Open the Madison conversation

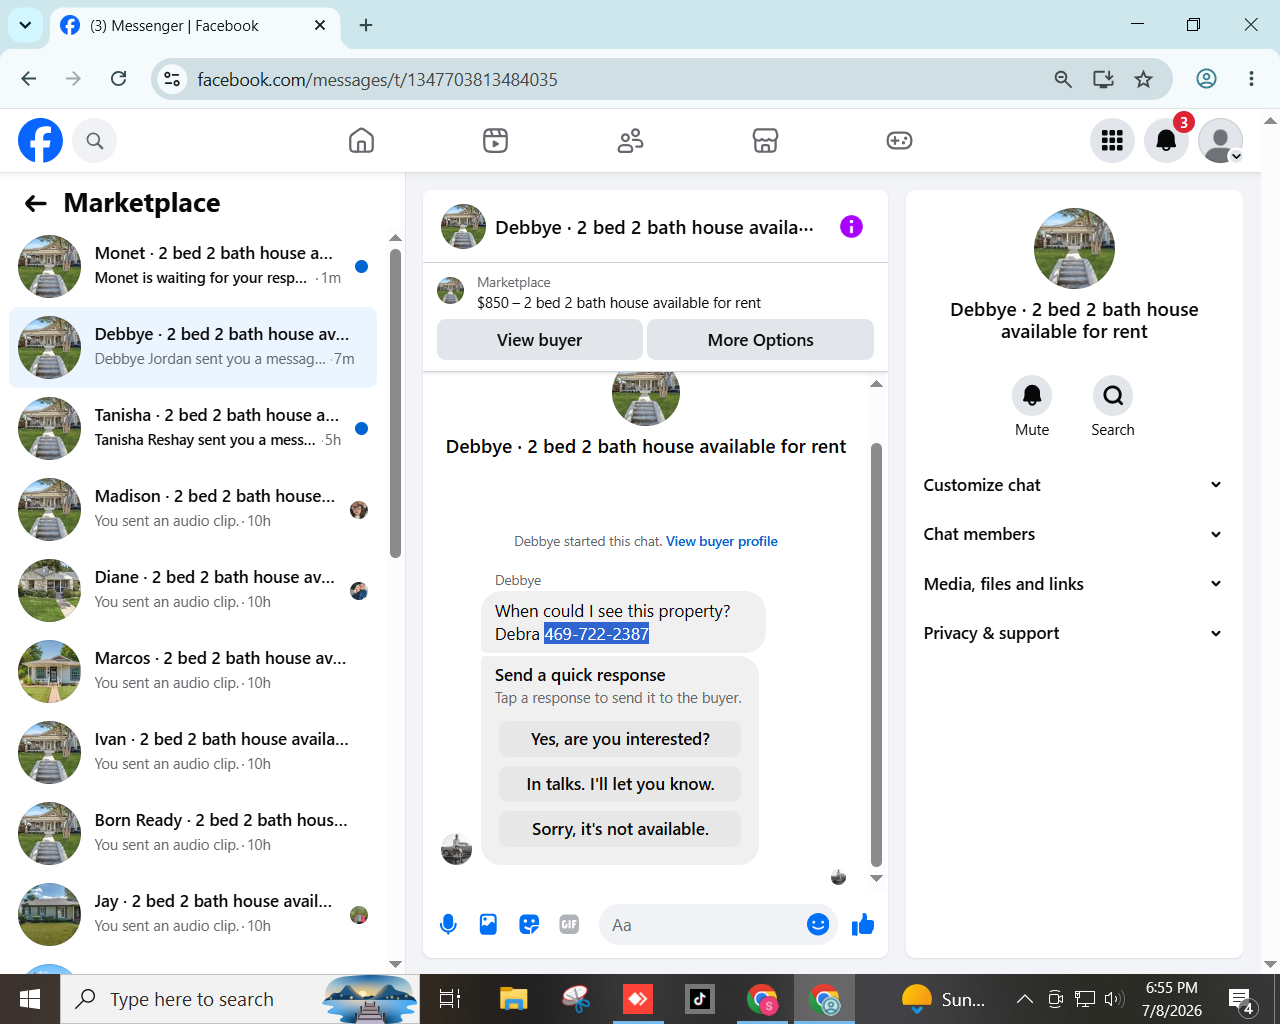[193, 509]
